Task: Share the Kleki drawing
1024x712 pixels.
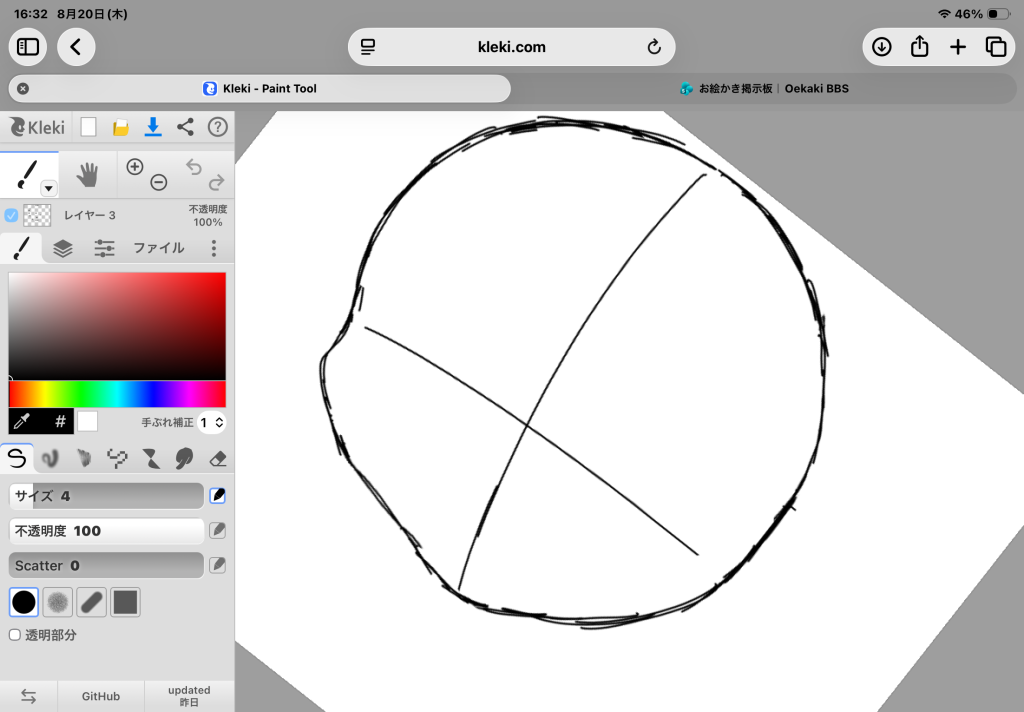Action: point(185,127)
